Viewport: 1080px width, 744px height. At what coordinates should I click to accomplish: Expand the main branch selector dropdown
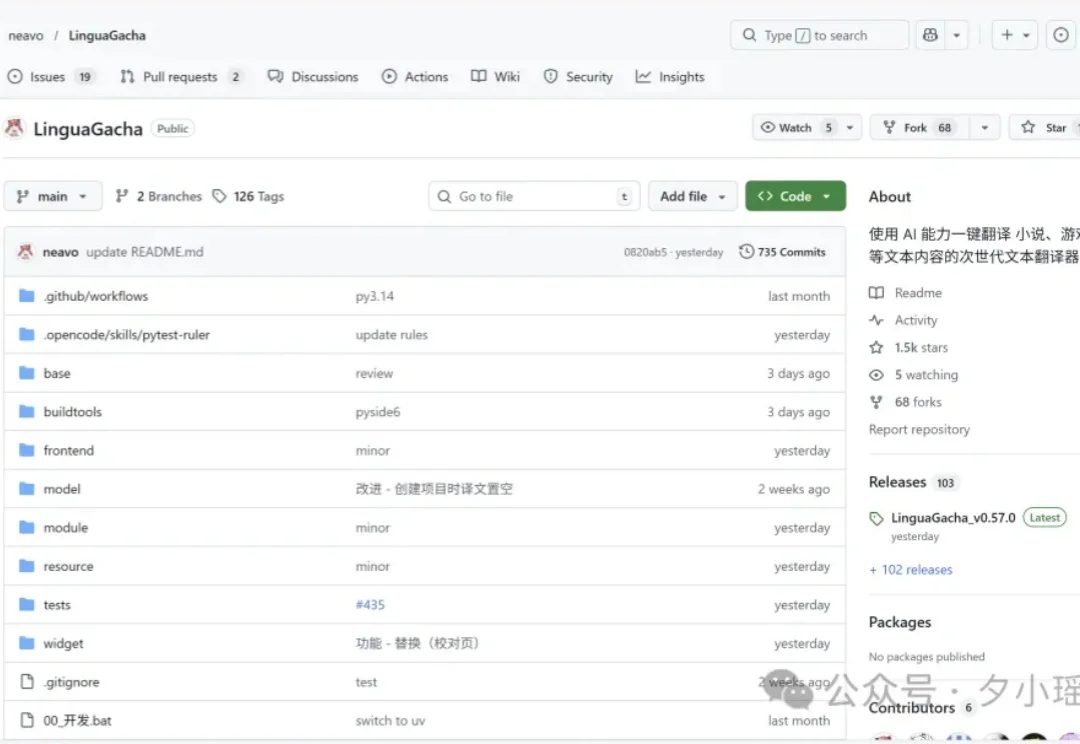coord(52,196)
